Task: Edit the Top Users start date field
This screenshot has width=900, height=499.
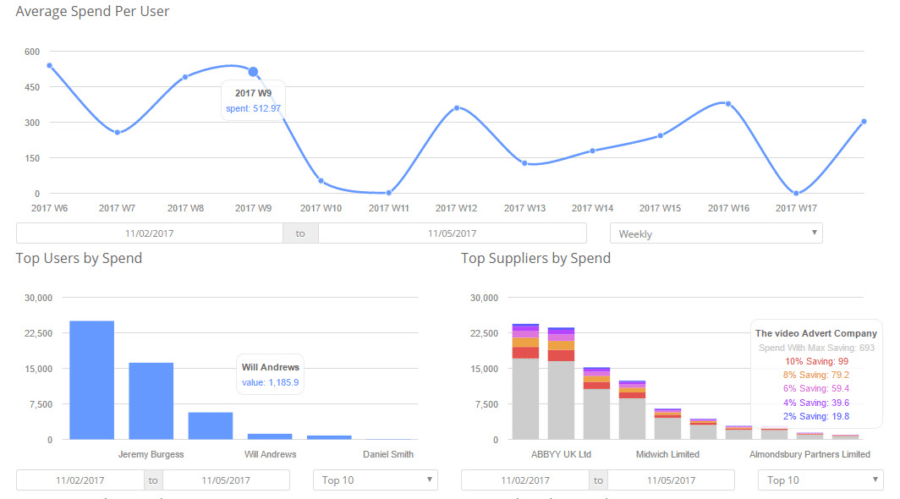Action: click(x=80, y=480)
